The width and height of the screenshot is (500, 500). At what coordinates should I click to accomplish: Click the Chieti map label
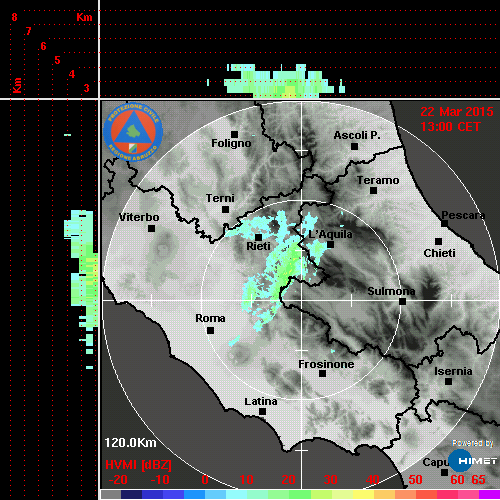pyautogui.click(x=439, y=253)
